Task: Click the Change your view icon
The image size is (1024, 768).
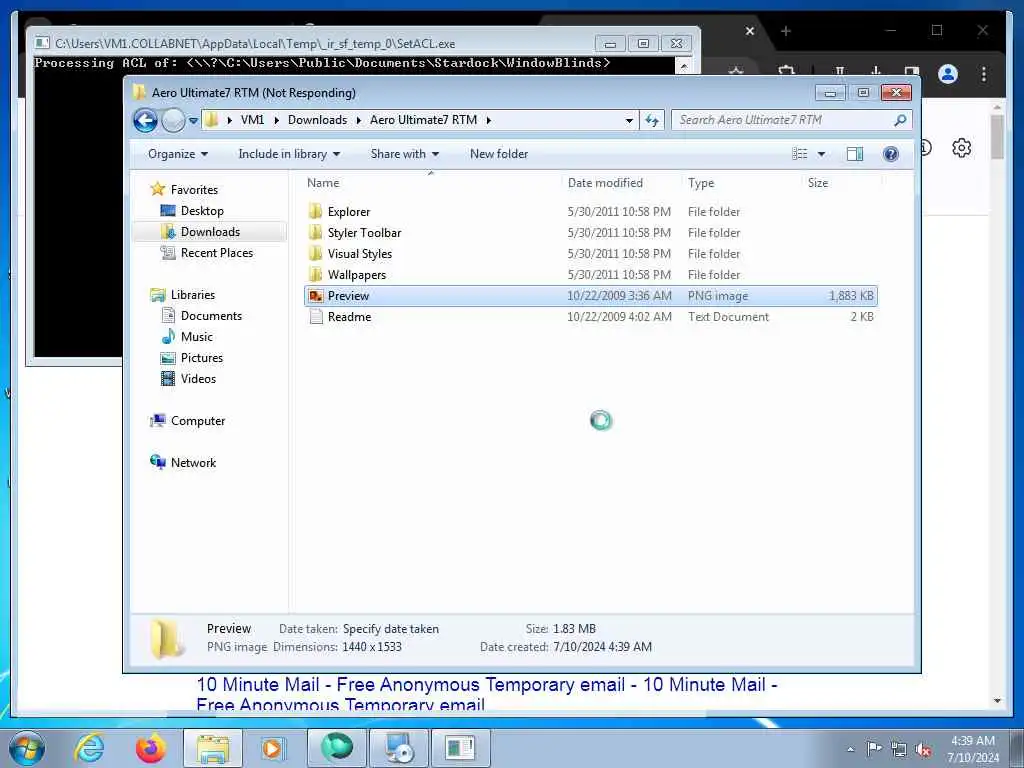Action: point(799,154)
